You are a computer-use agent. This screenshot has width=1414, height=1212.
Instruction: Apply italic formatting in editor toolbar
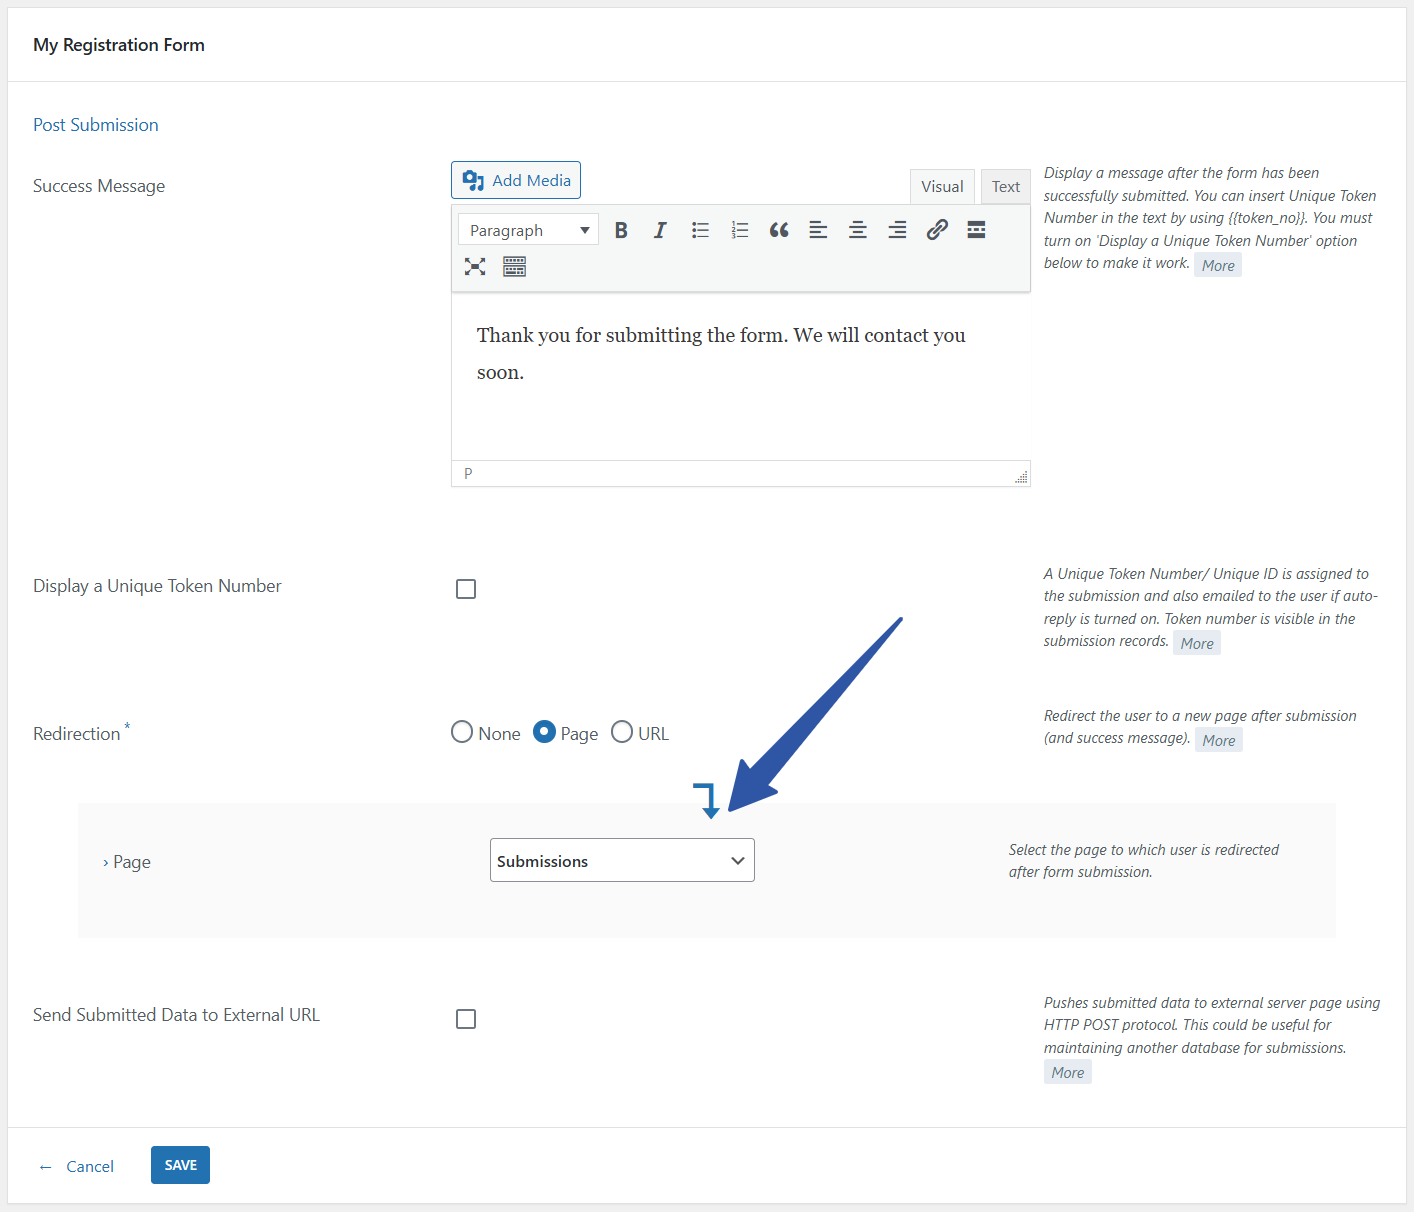pos(660,230)
